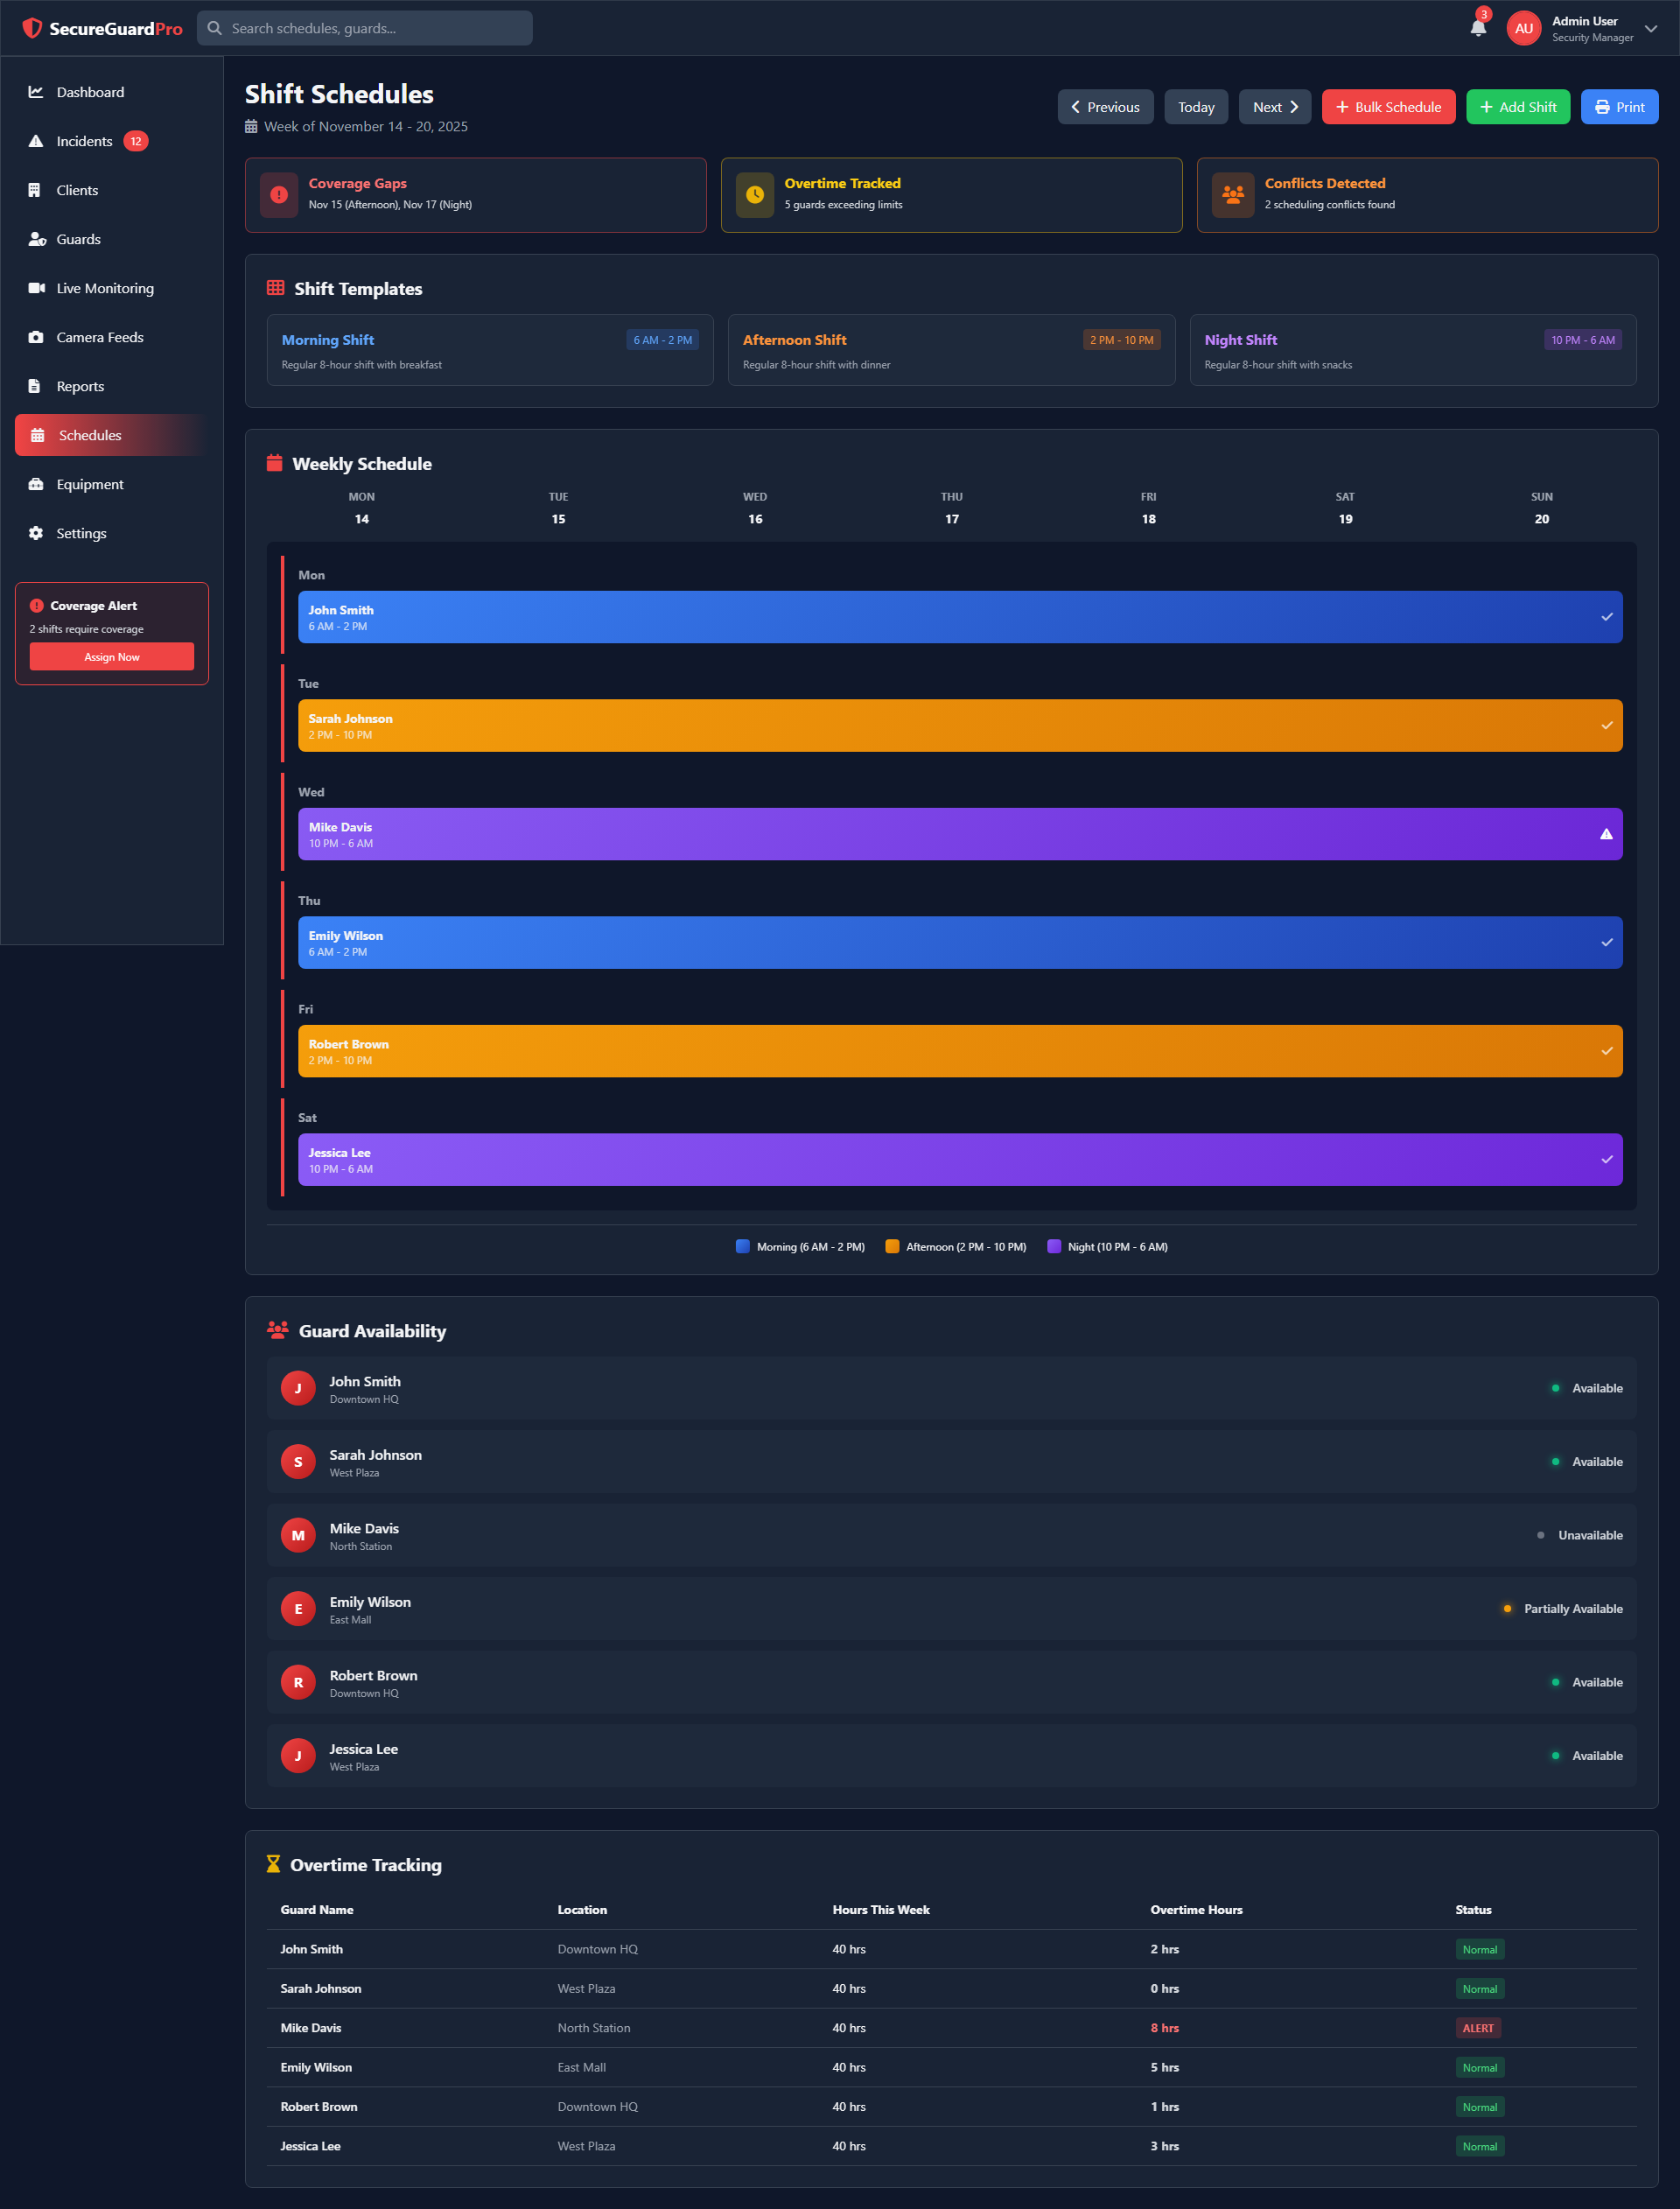1680x2209 pixels.
Task: Click Mike Davis shift warning triangle
Action: click(1606, 834)
